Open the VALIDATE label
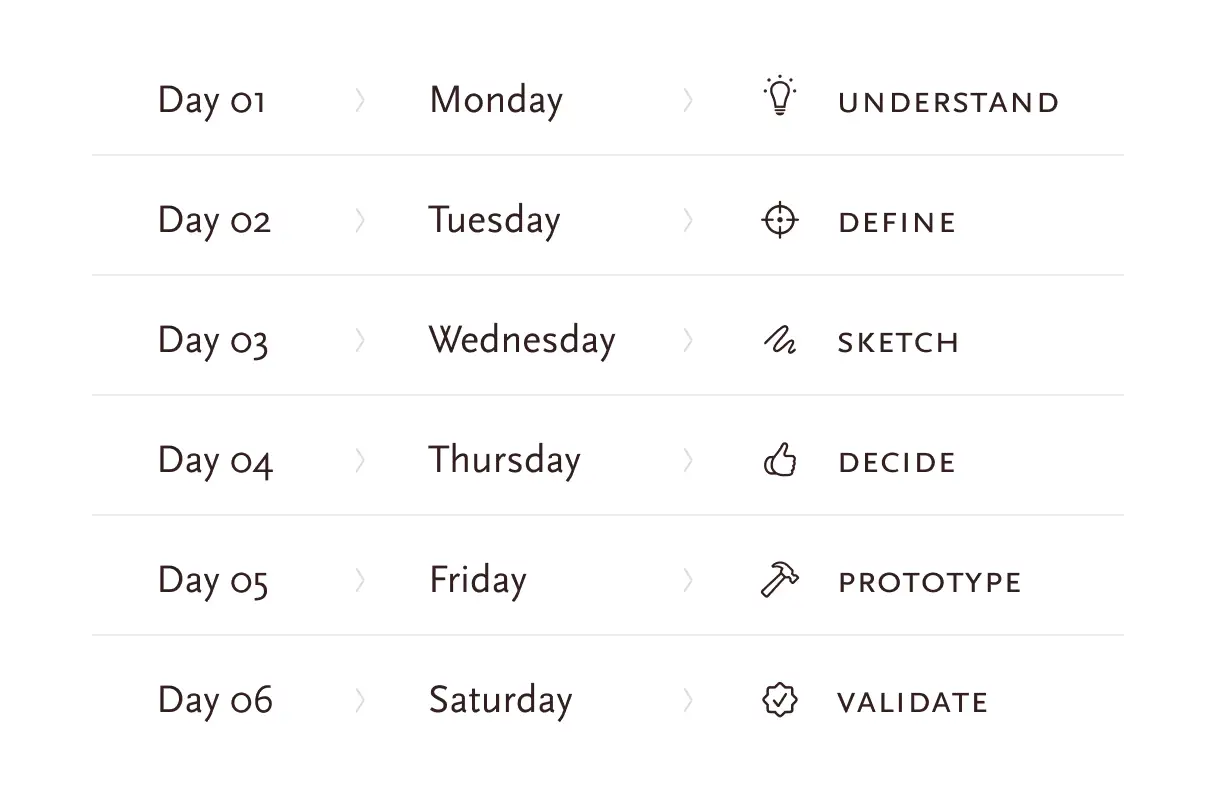1216x800 pixels. click(x=913, y=702)
